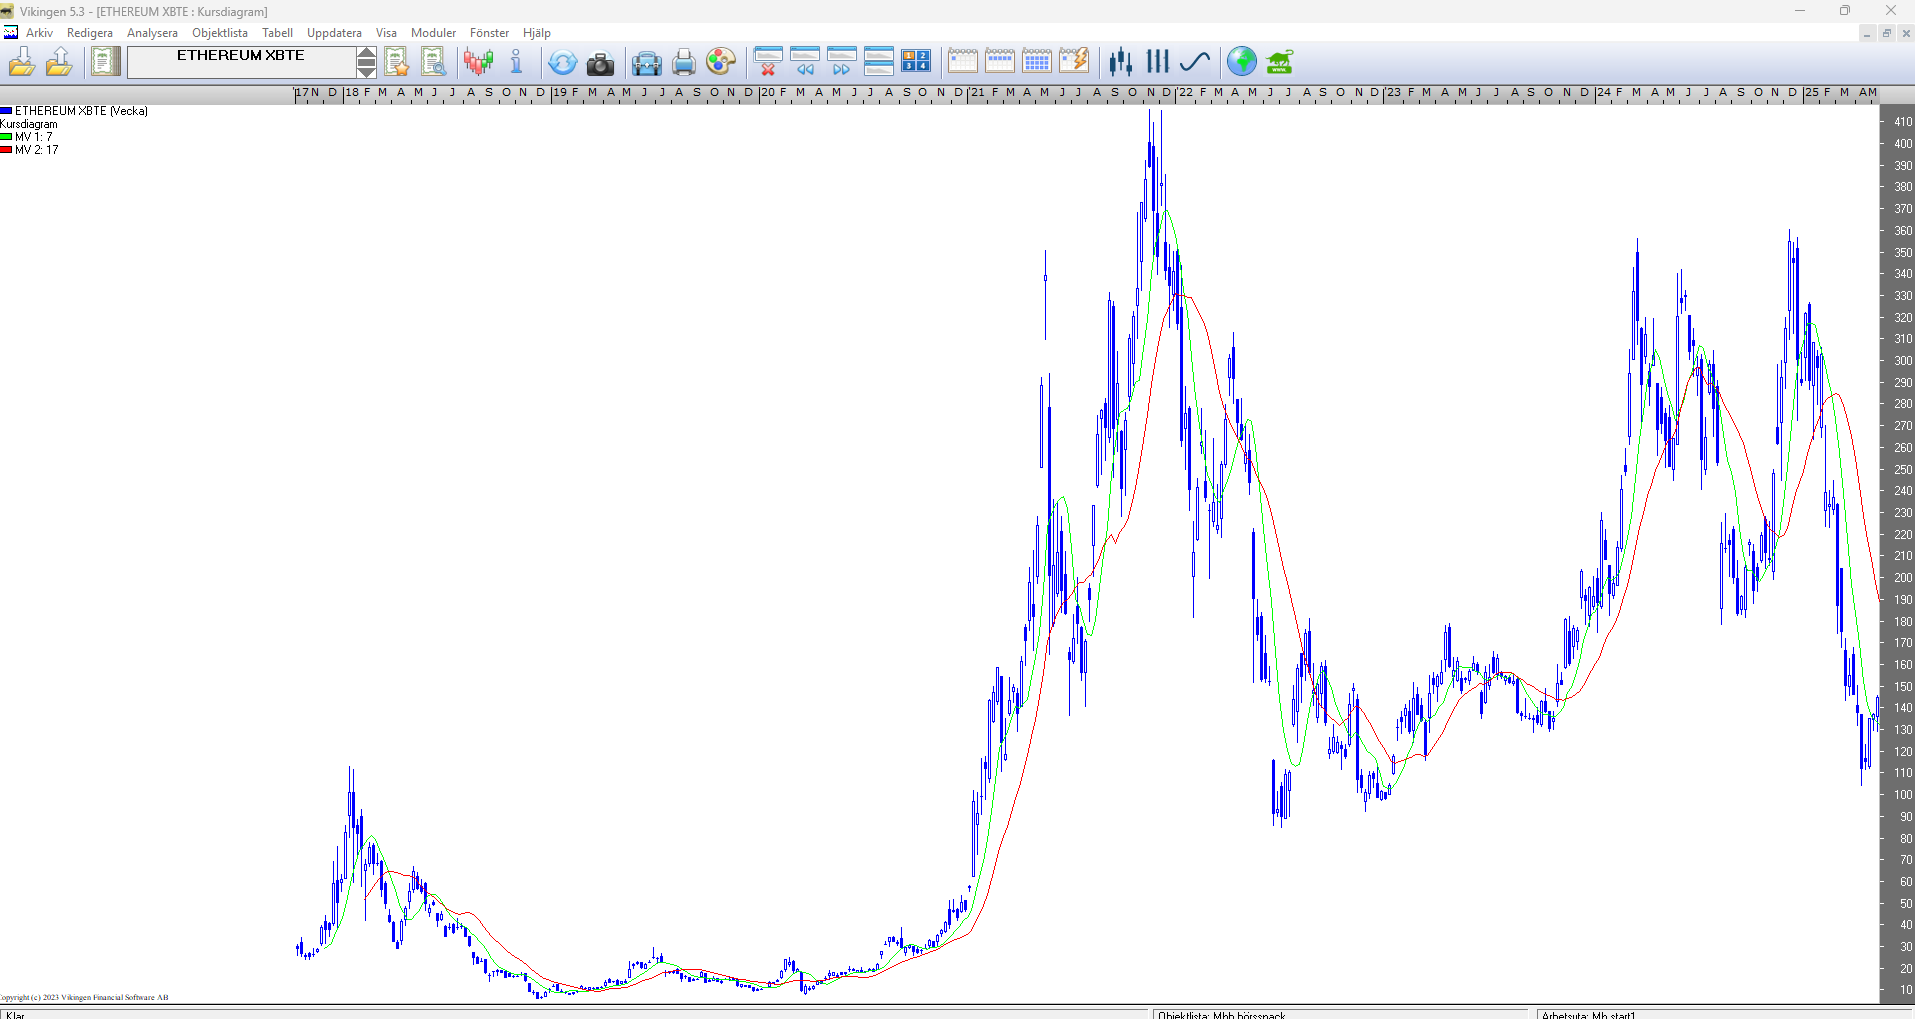Click the blue refresh arrows icon

pos(563,63)
